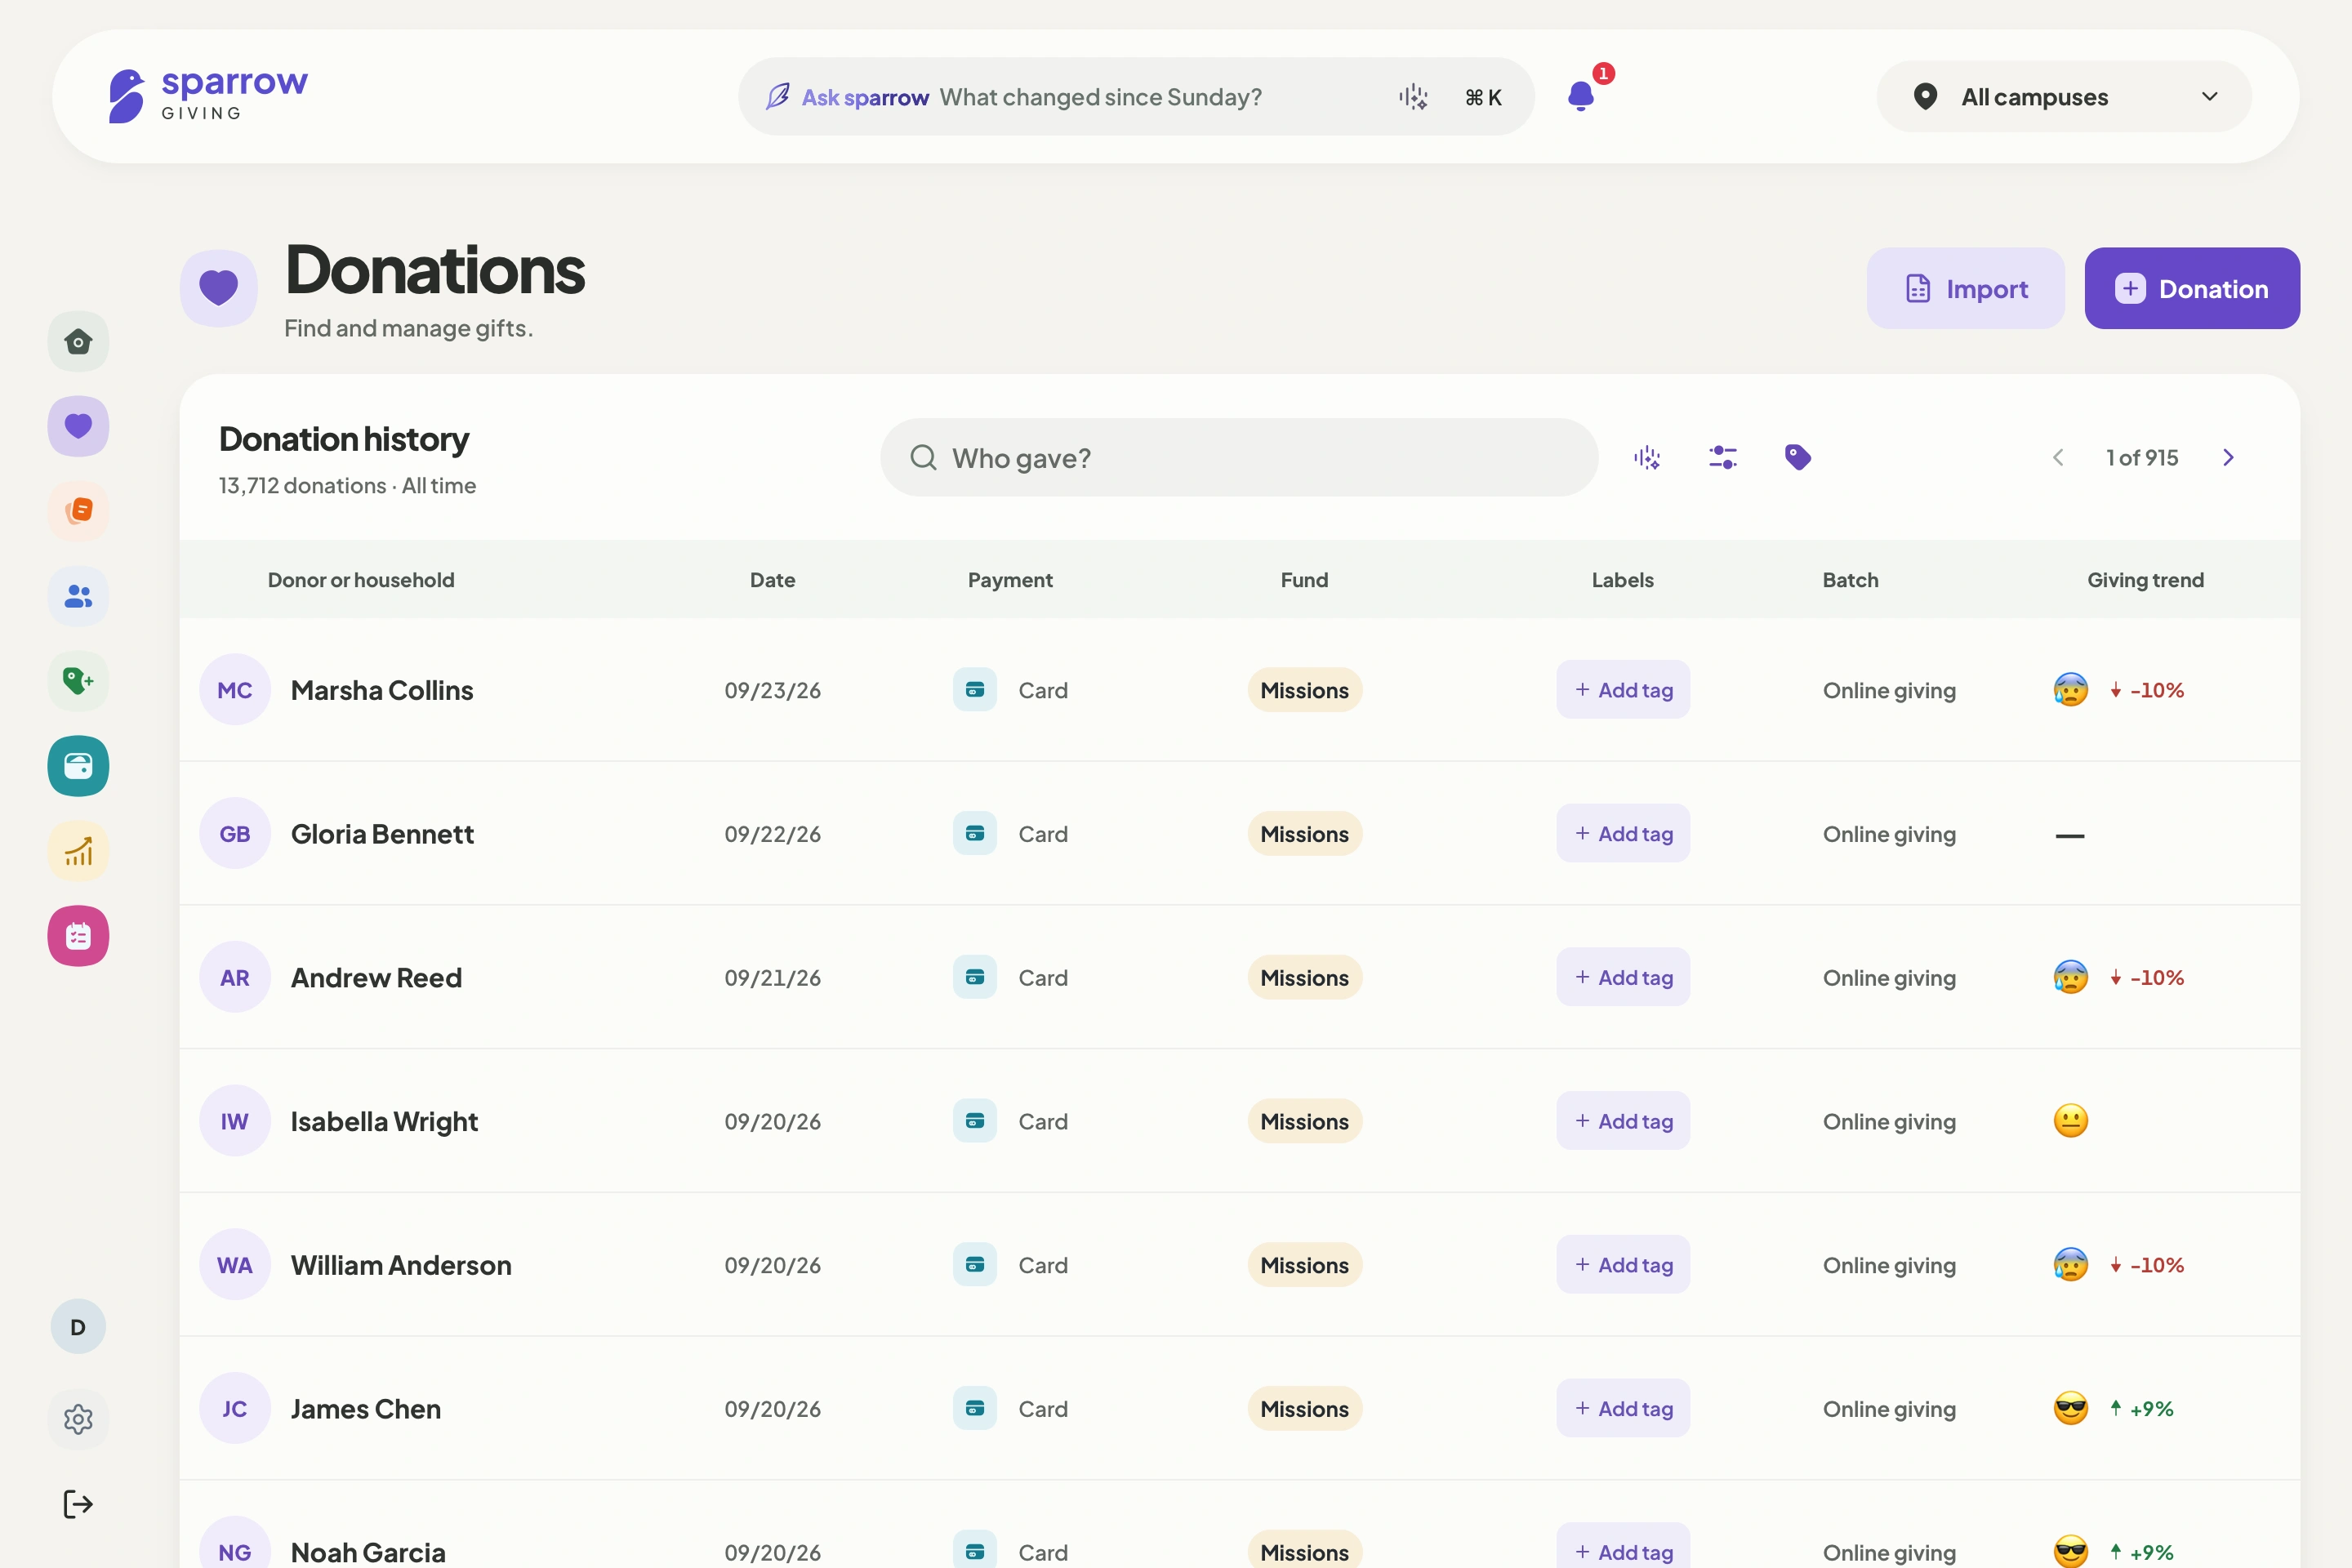Click the neutral face emoji for Isabella Wright
This screenshot has height=1568, width=2352.
tap(2070, 1121)
